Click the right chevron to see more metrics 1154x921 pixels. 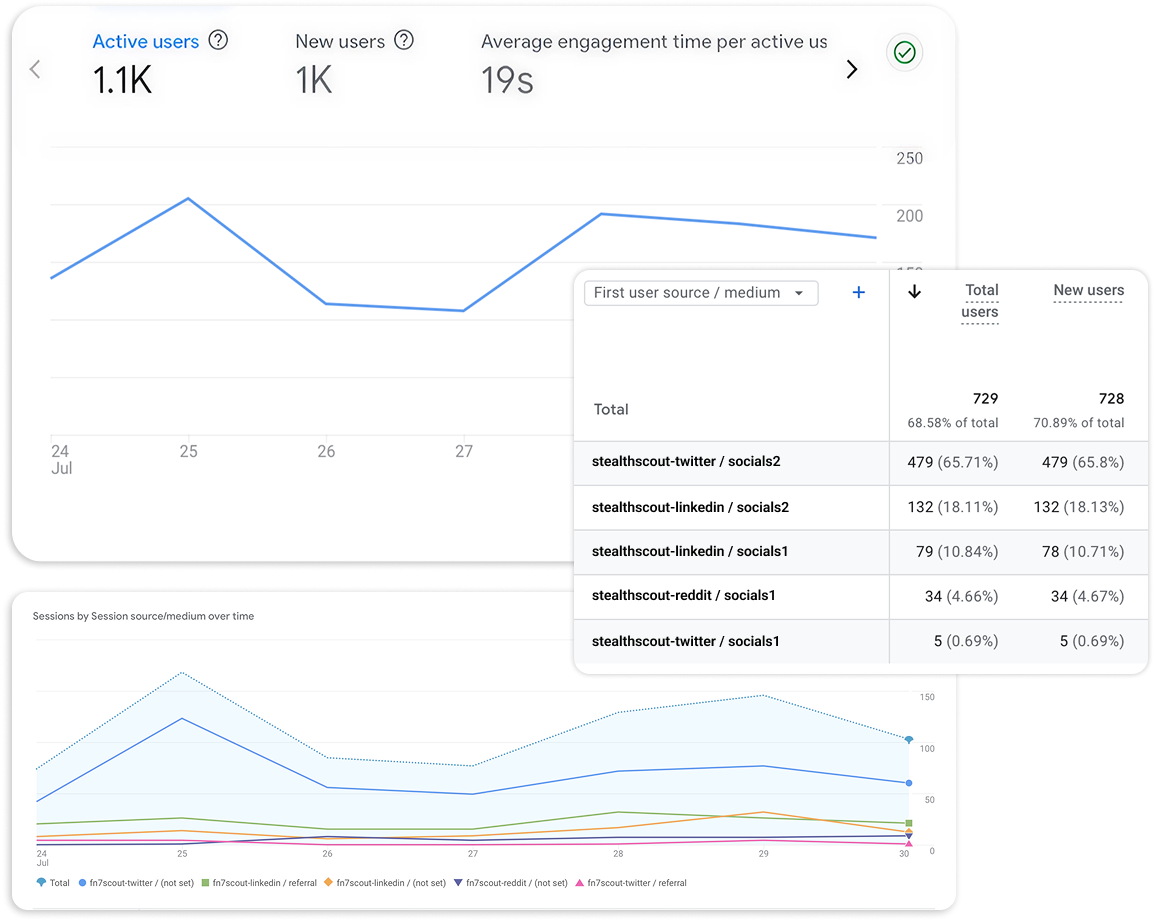coord(851,70)
